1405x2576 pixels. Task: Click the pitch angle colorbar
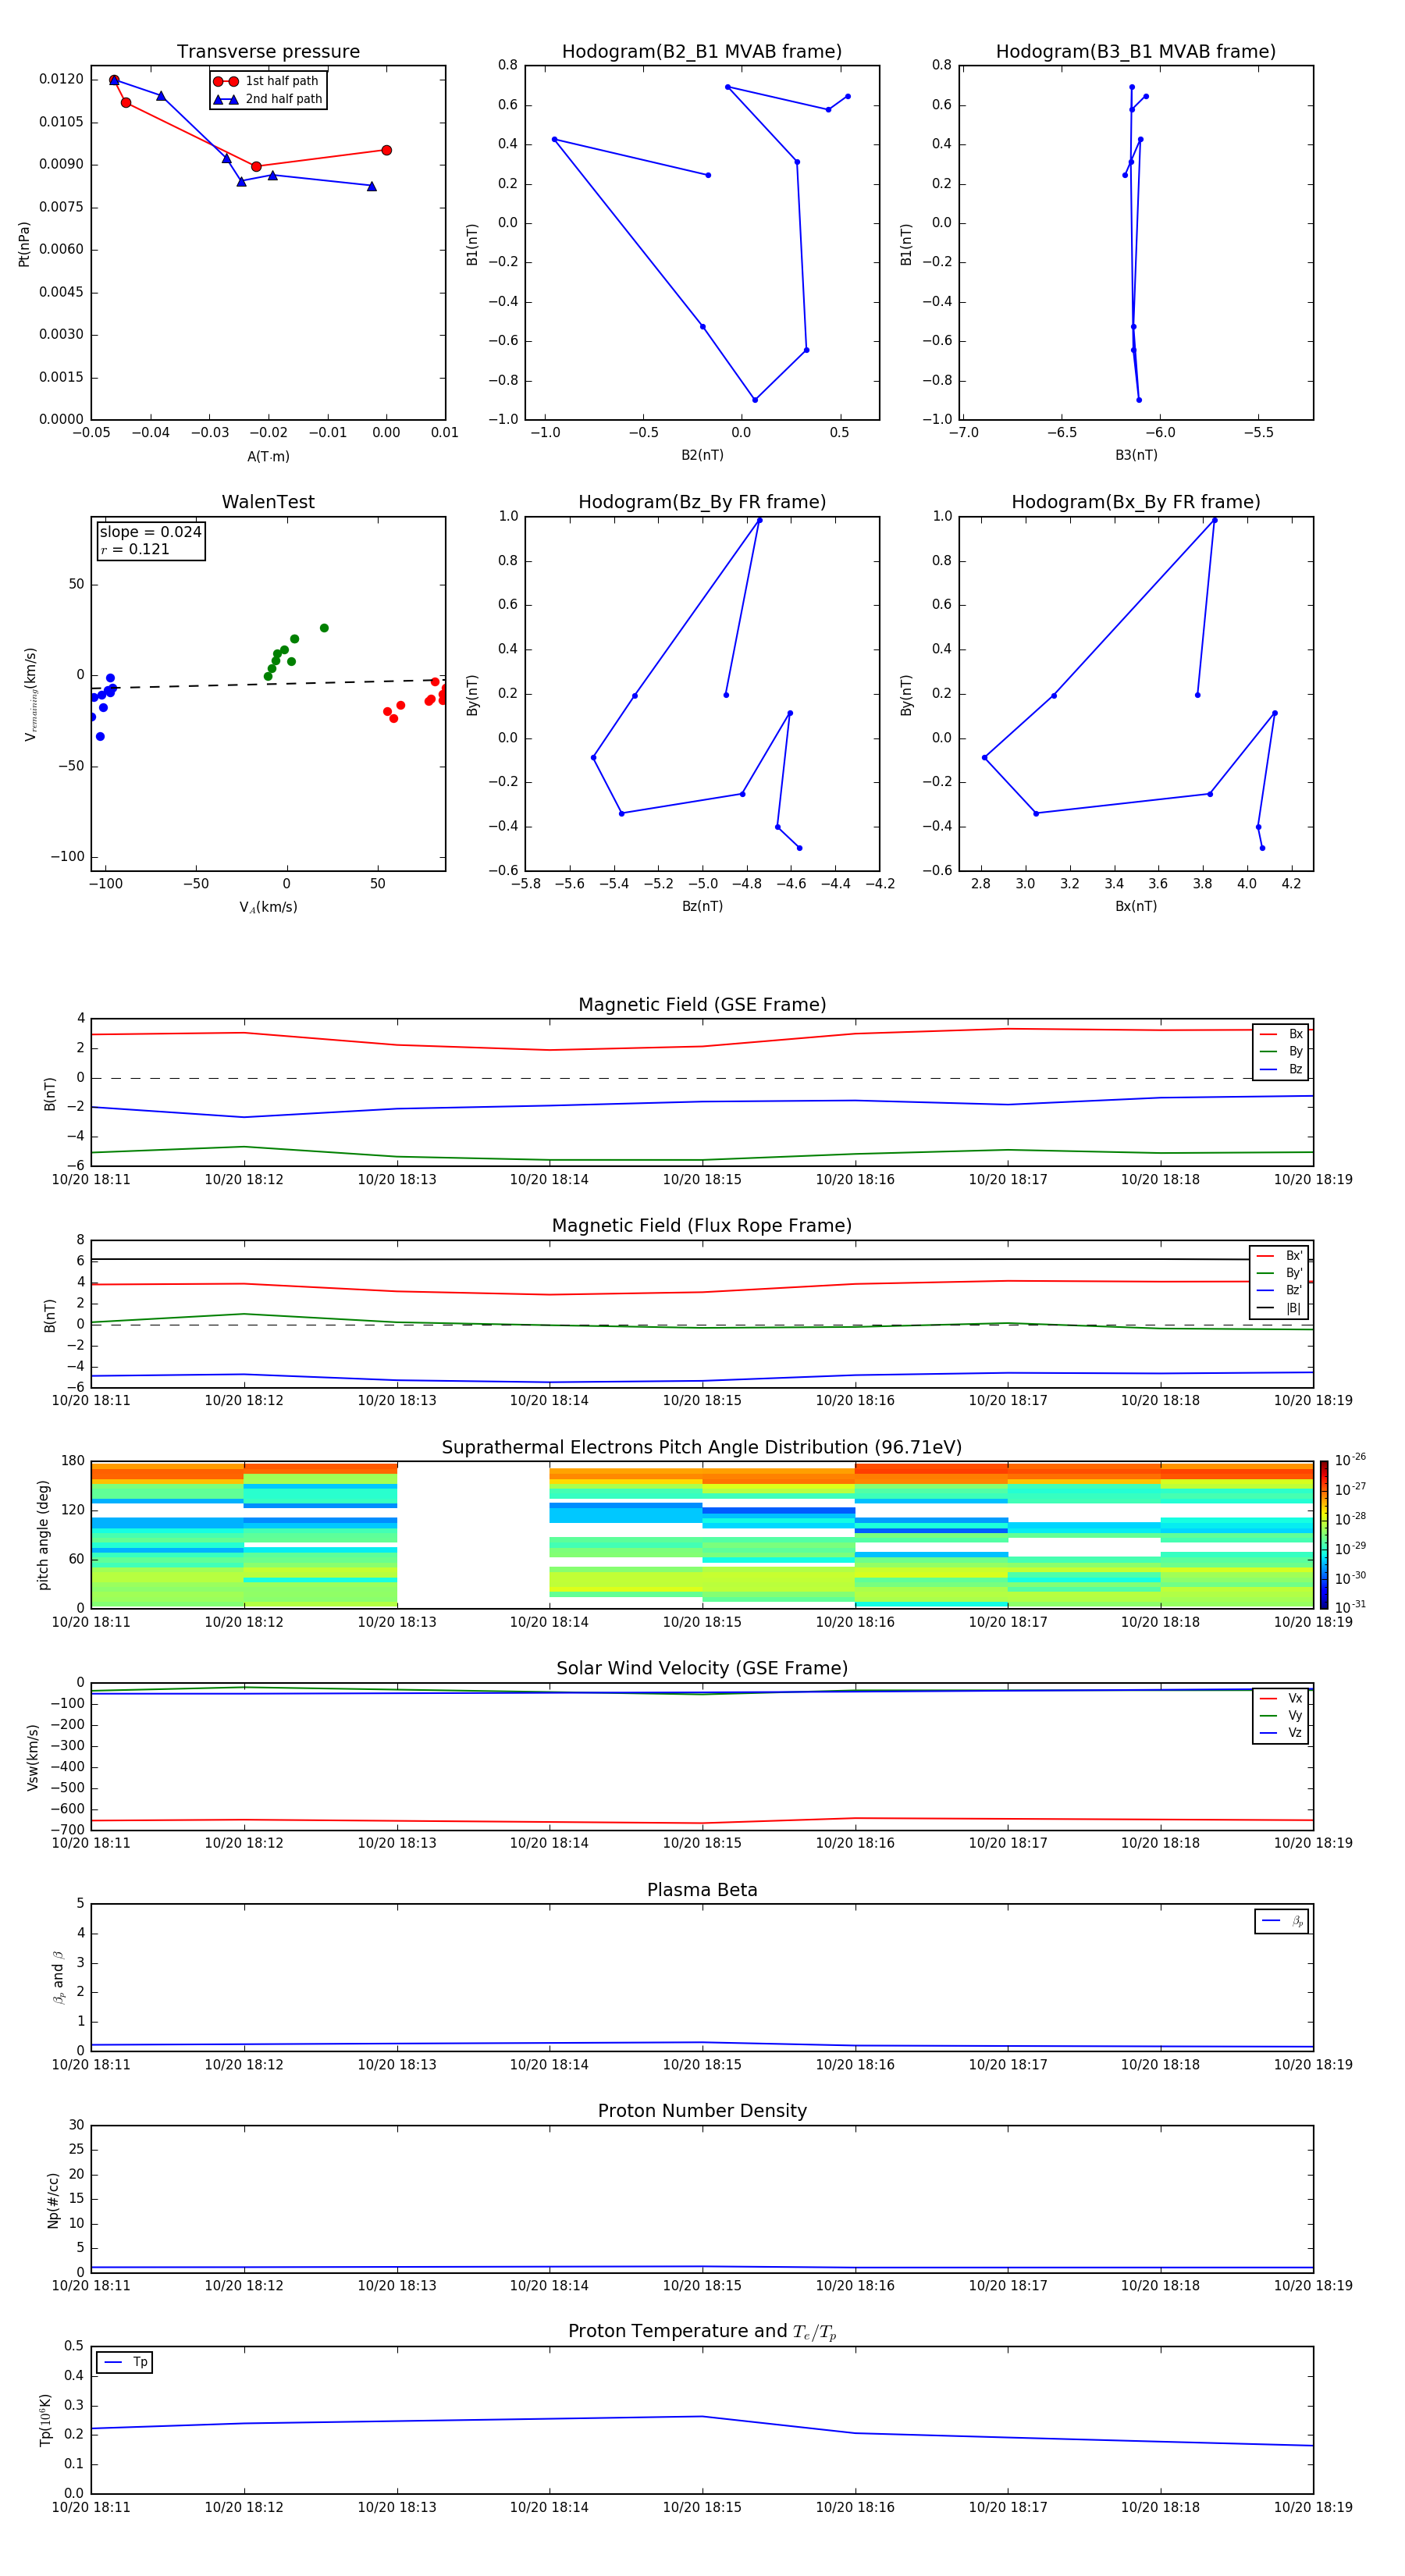click(x=1324, y=1535)
